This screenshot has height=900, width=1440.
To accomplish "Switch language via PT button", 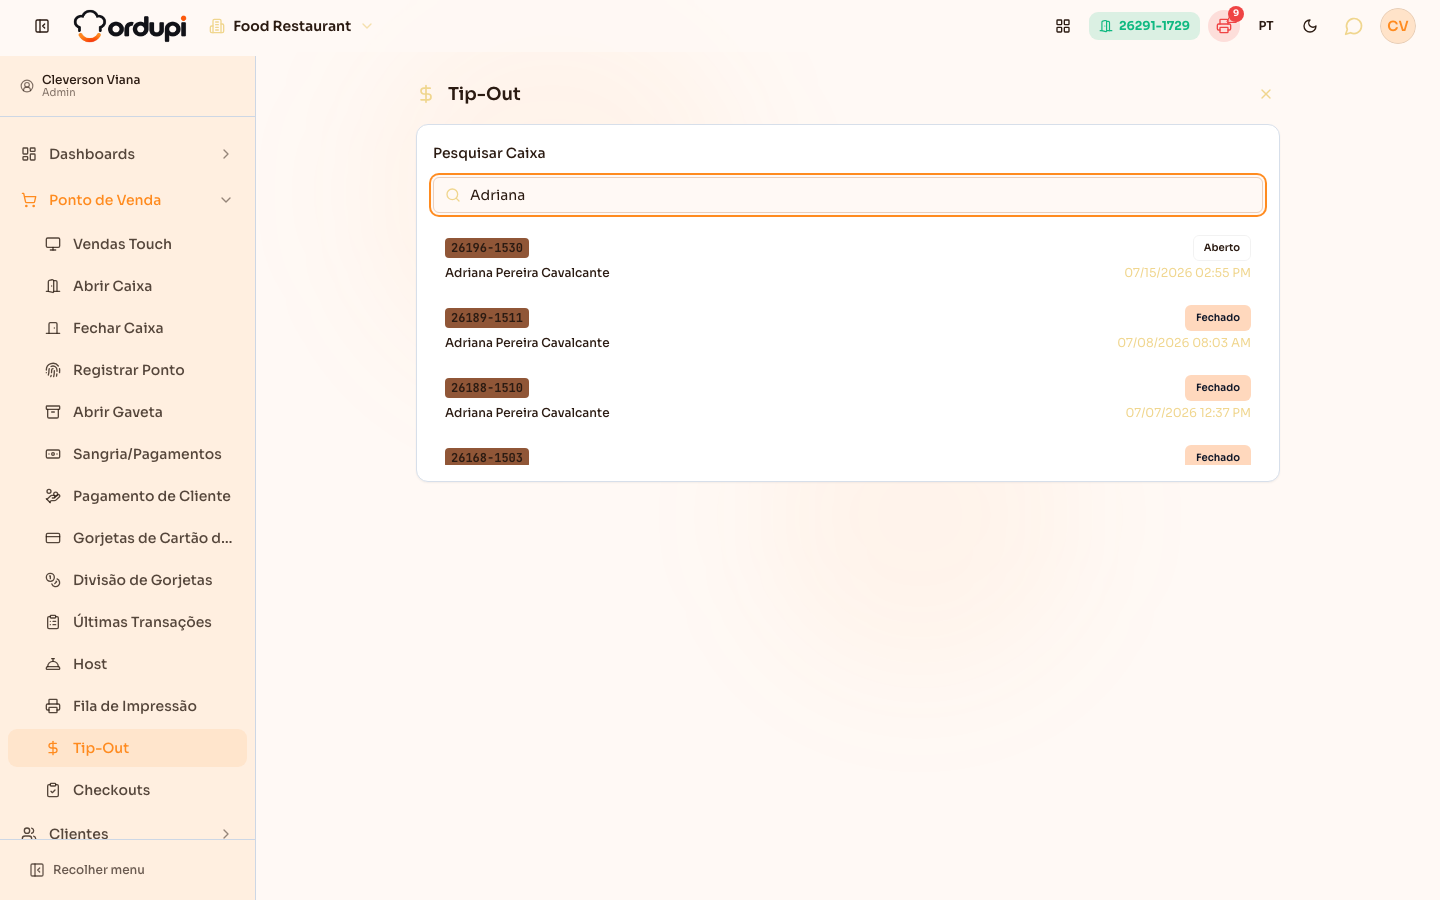I will point(1266,26).
